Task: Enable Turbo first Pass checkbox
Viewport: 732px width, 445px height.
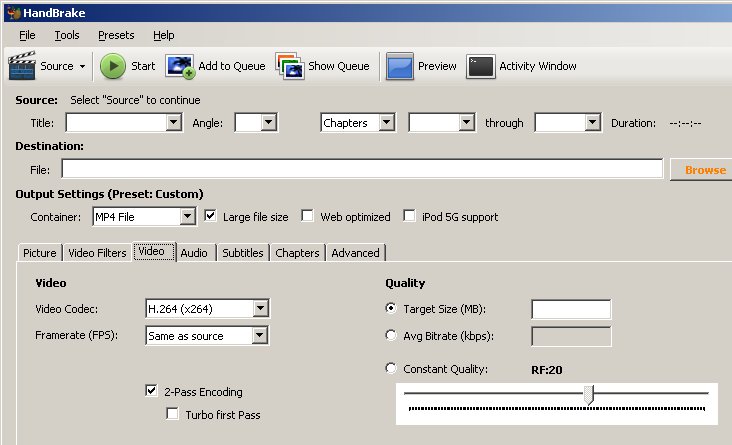Action: [x=172, y=414]
